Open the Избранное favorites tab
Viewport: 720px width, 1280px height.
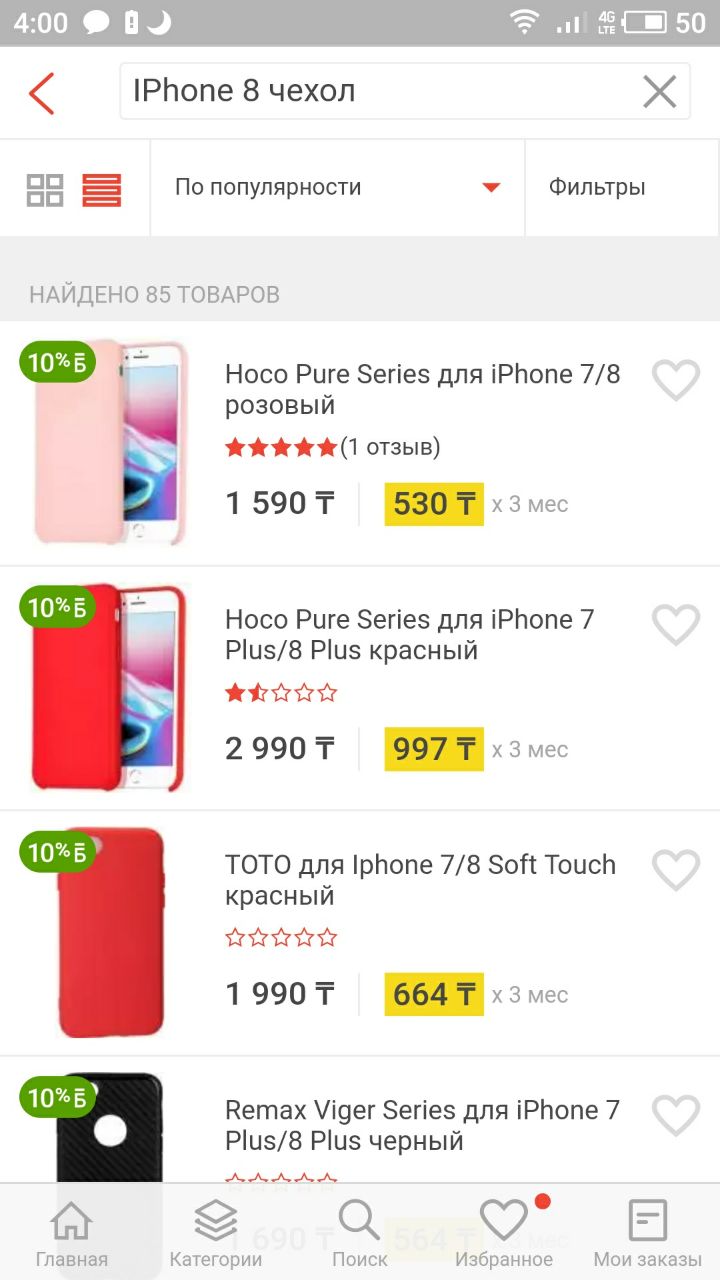click(x=504, y=1233)
